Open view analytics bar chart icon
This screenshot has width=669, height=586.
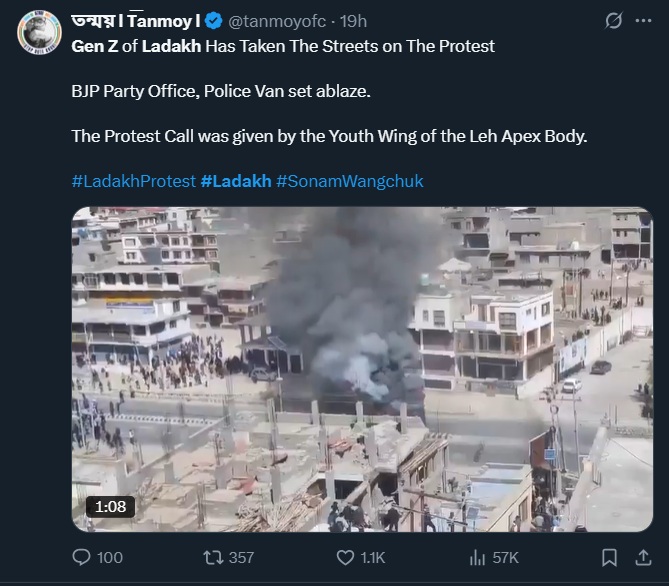pyautogui.click(x=476, y=558)
